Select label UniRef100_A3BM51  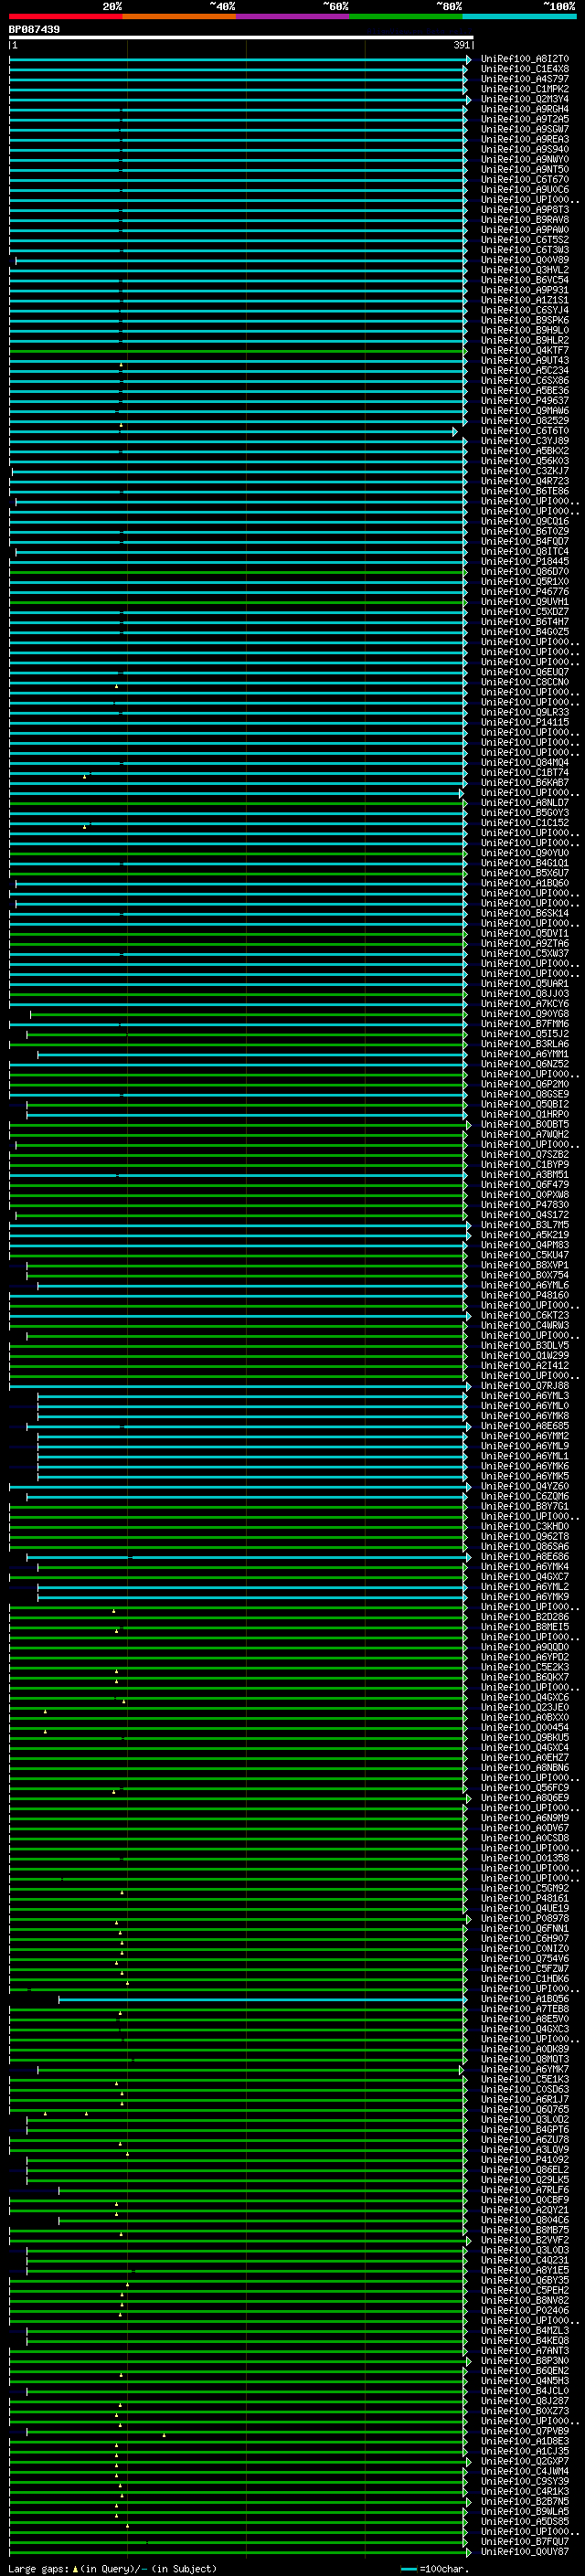(525, 1174)
